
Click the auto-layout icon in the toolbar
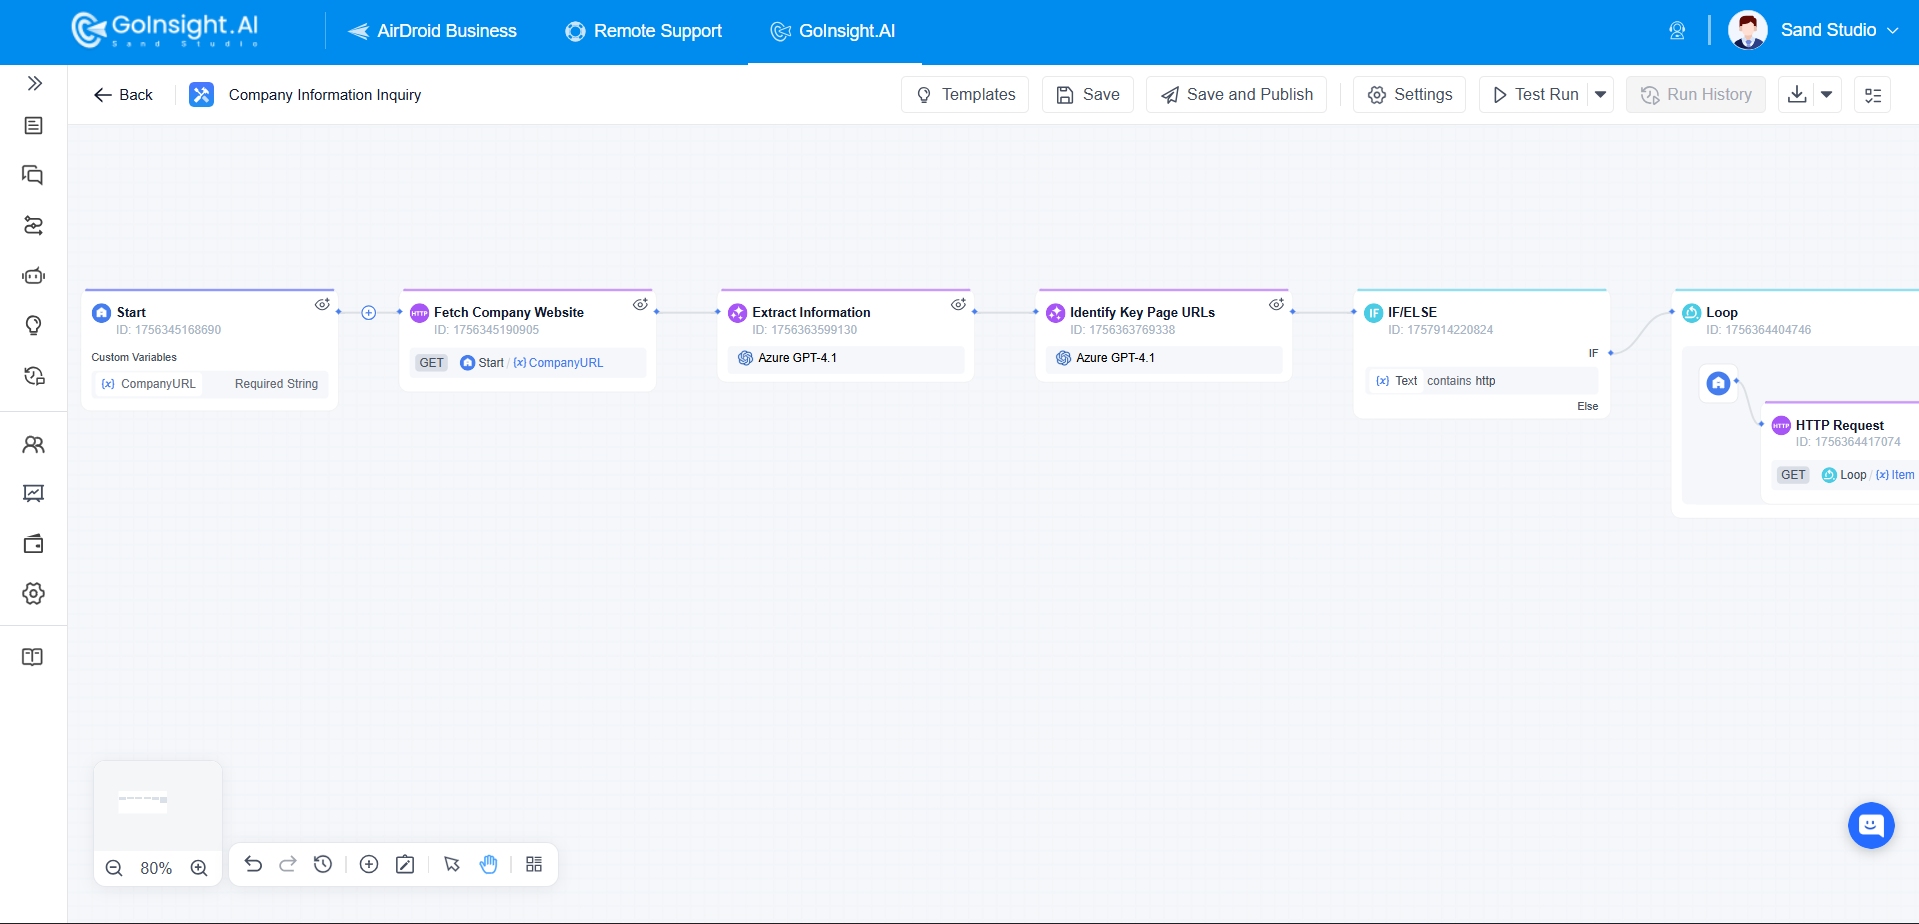point(534,864)
